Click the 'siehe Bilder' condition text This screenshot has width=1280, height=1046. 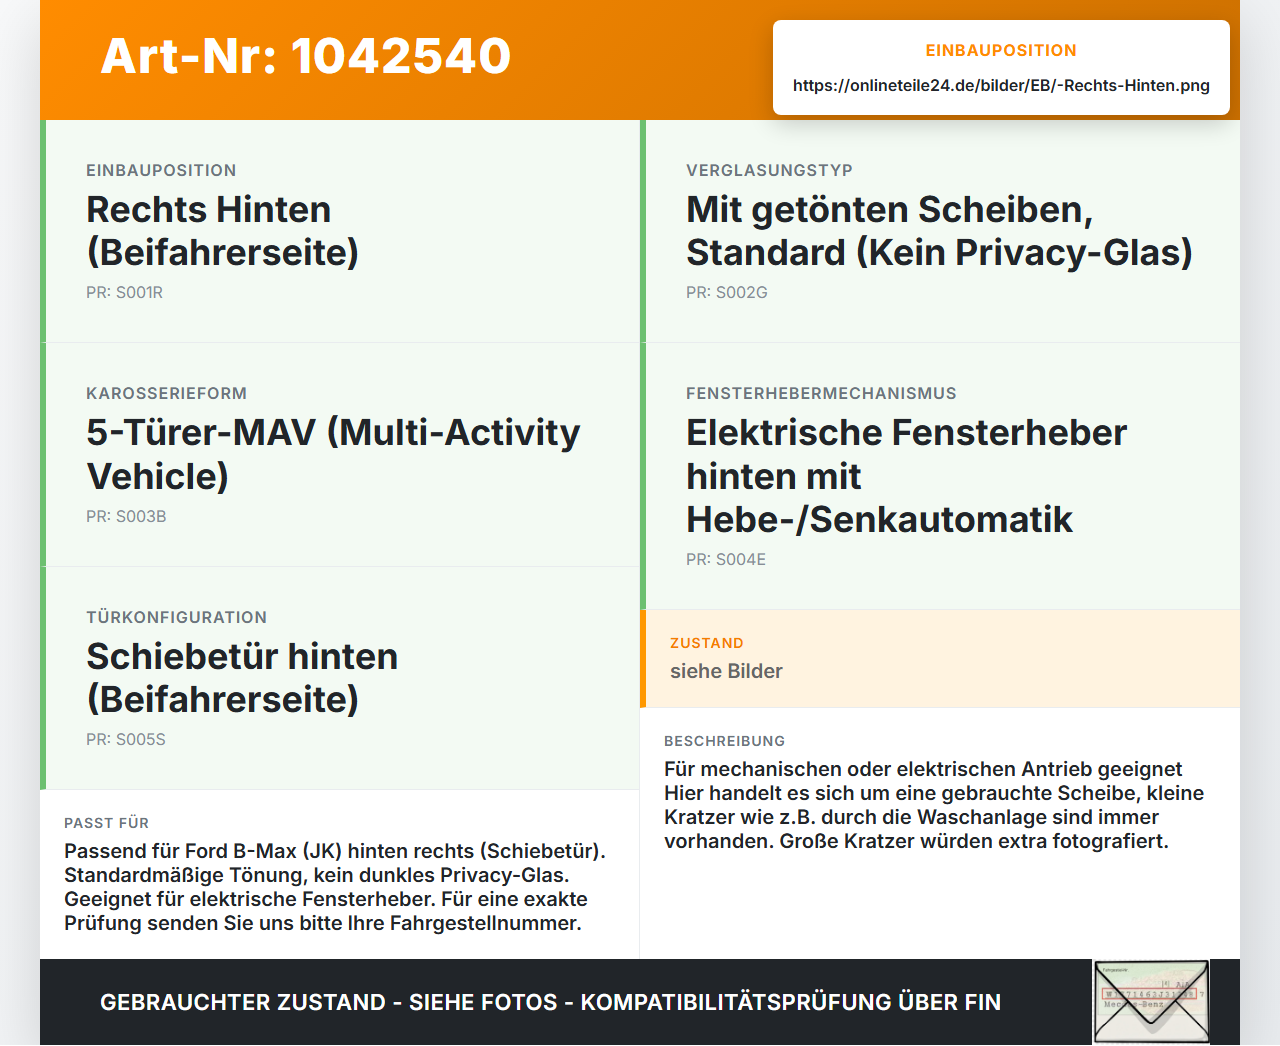coord(726,671)
